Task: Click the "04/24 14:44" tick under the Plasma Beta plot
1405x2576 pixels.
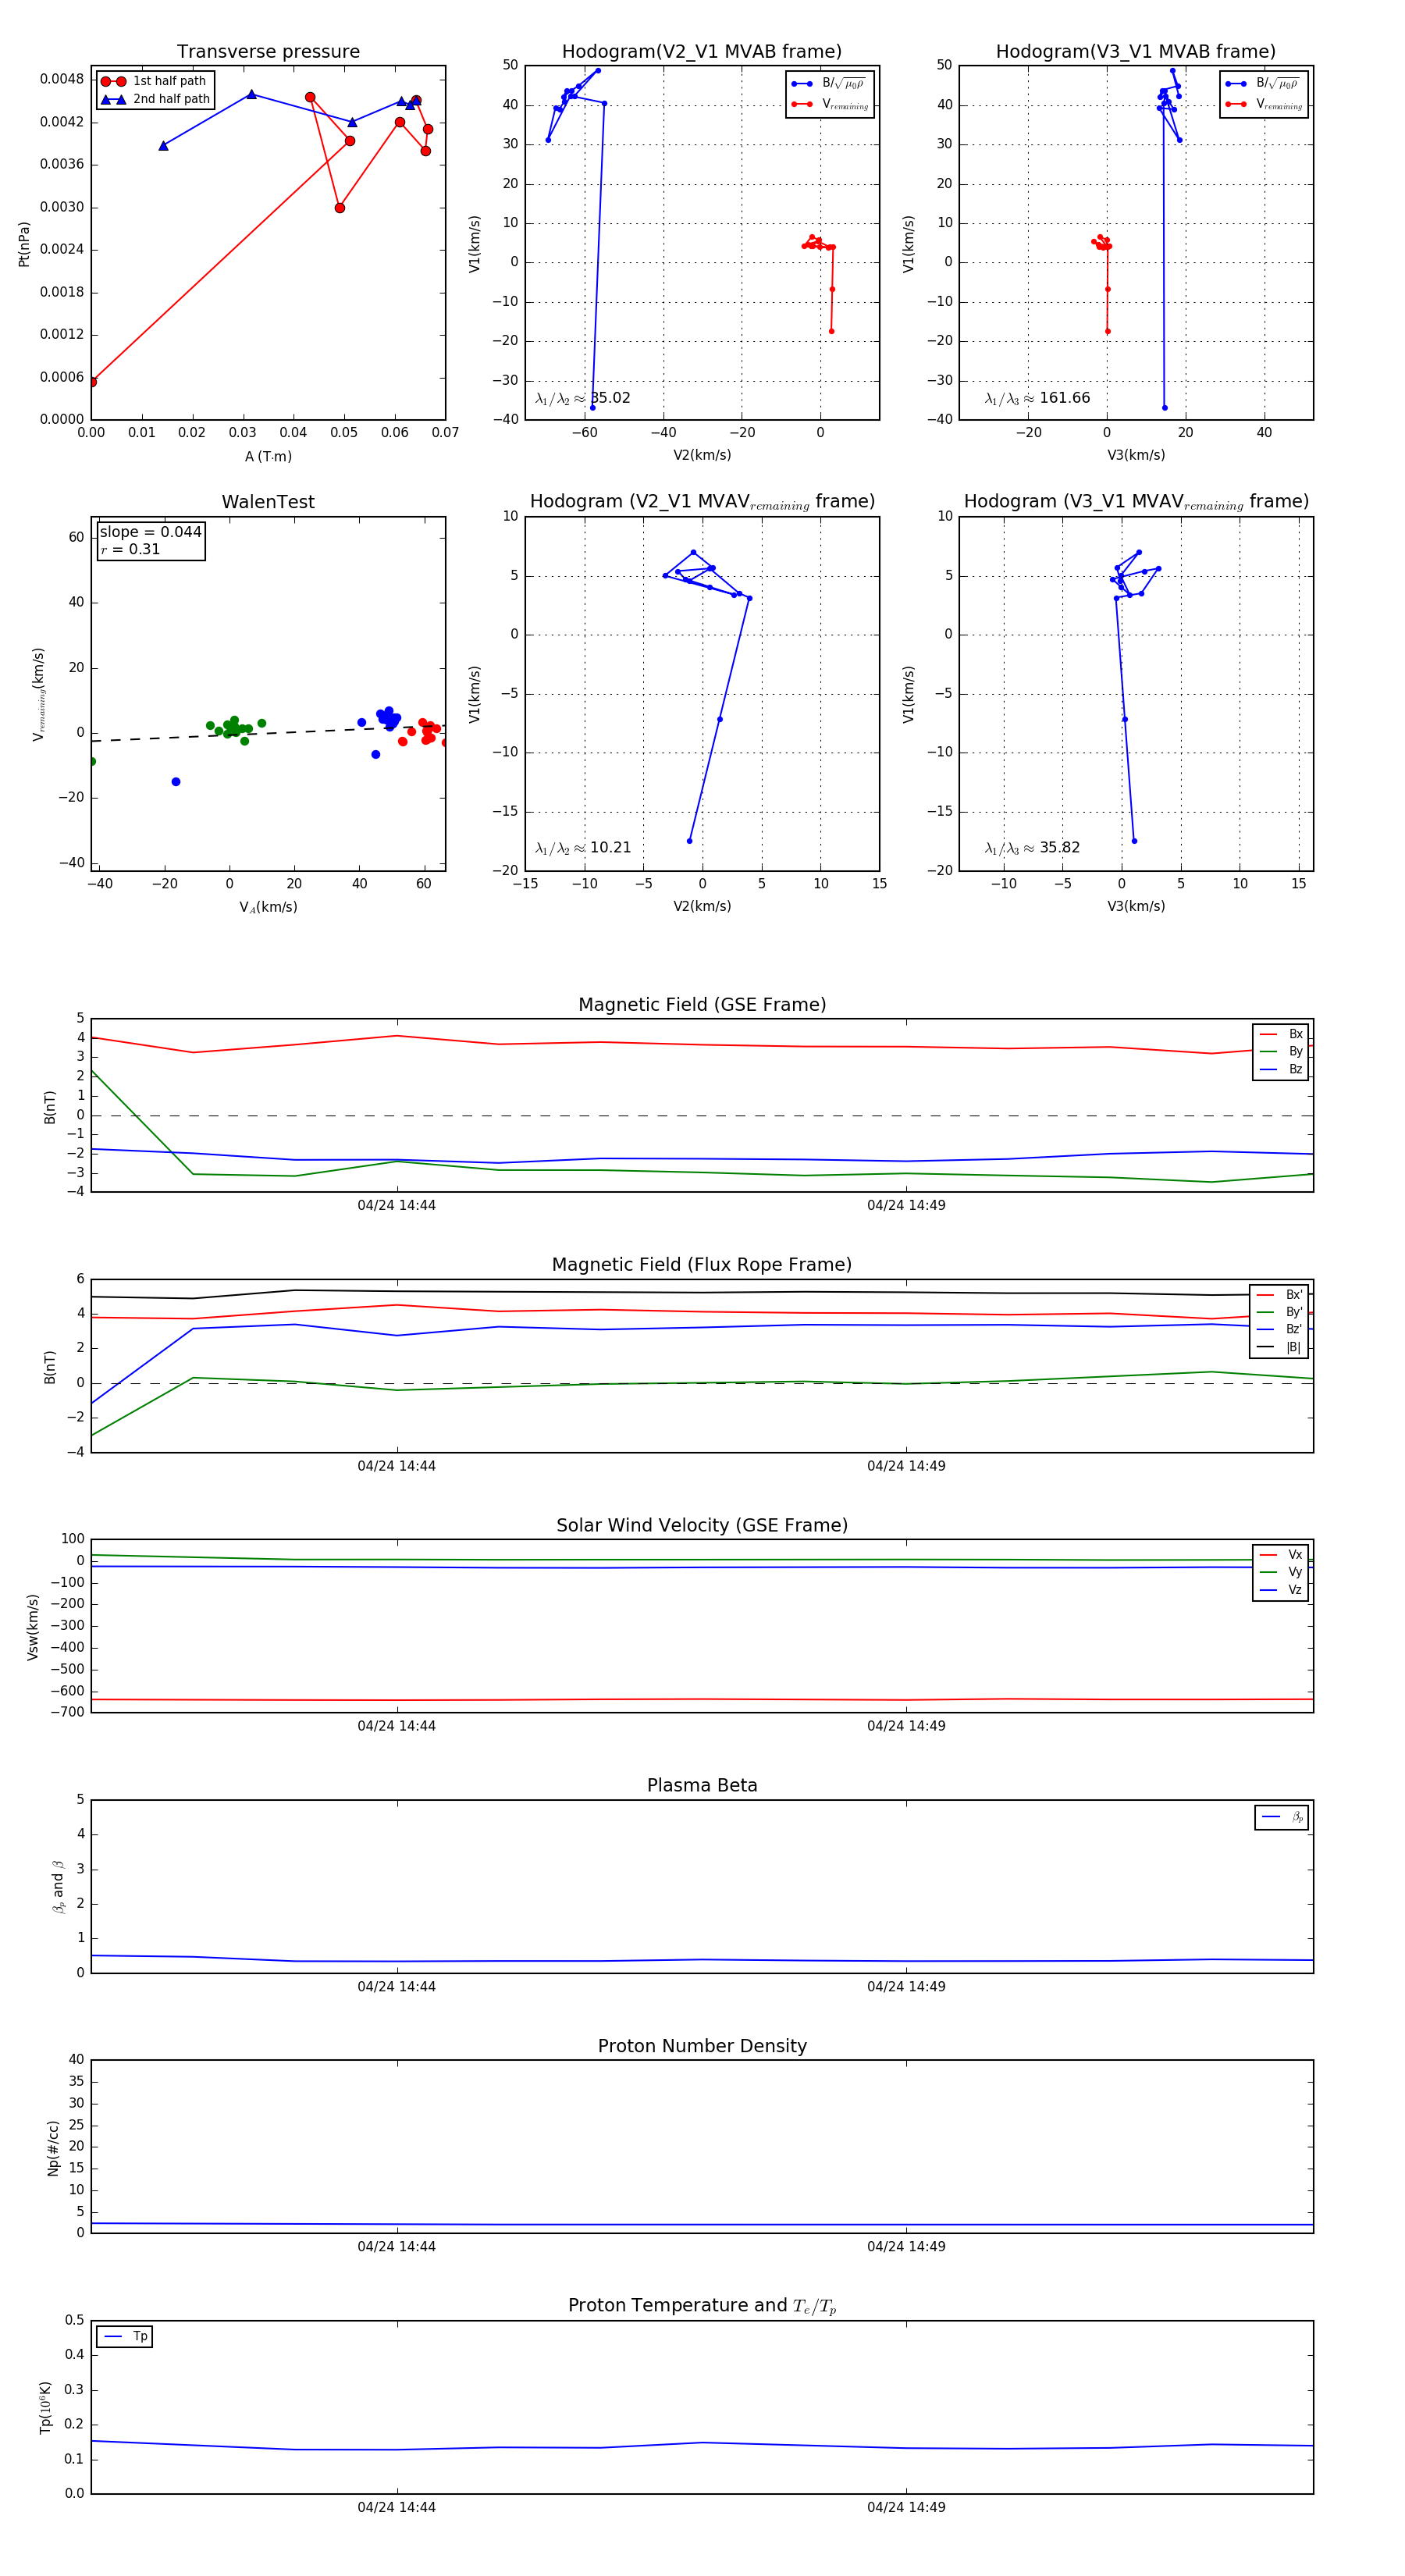Action: click(397, 1987)
